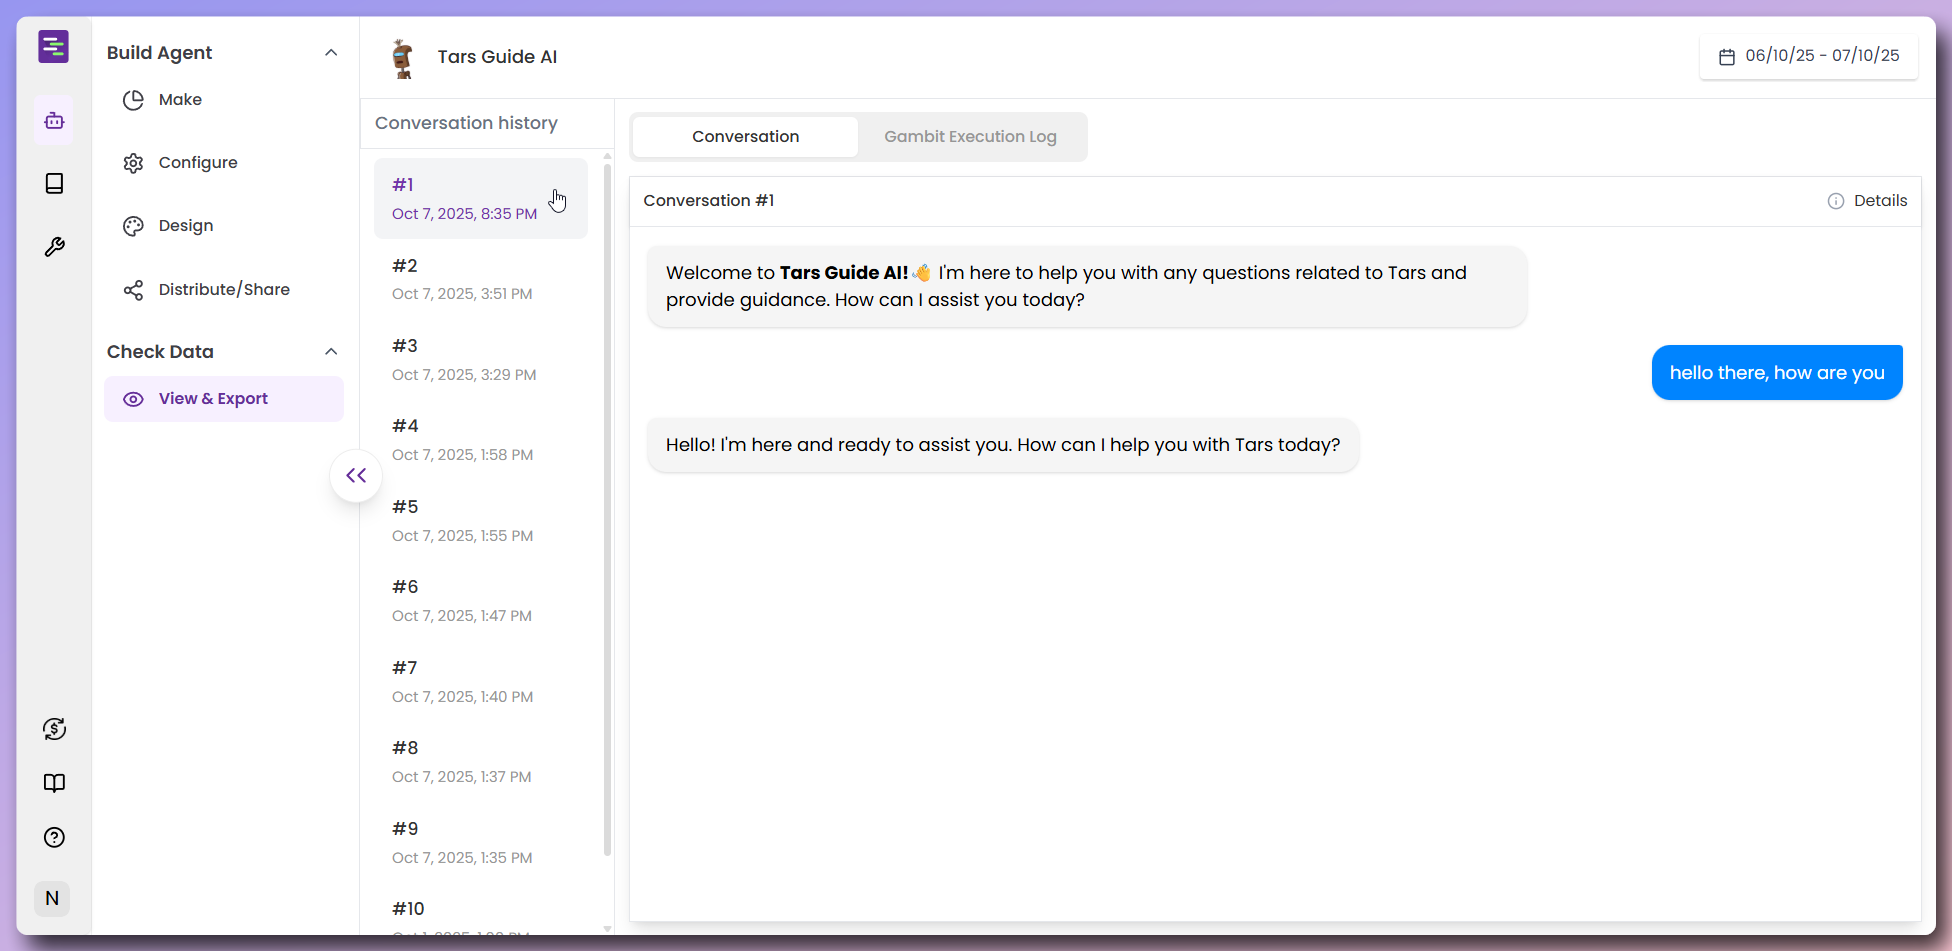Select conversation #2 from 3:51 PM

481,279
